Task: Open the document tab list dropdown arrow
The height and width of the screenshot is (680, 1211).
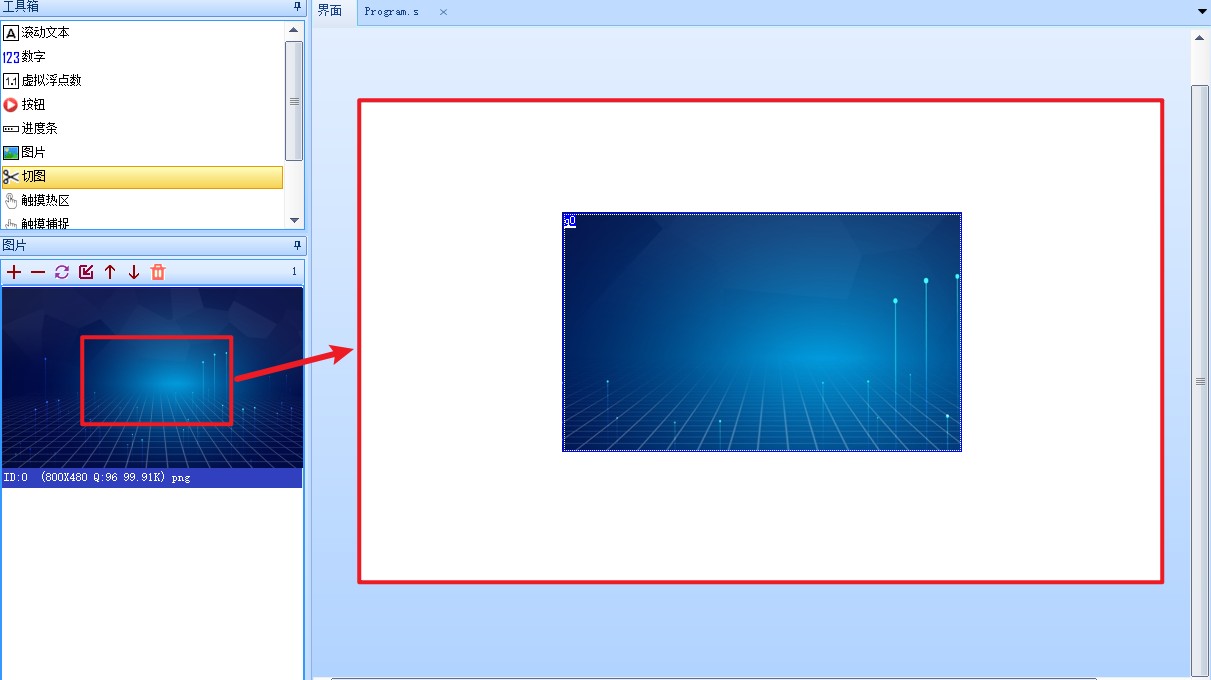Action: pyautogui.click(x=1202, y=11)
